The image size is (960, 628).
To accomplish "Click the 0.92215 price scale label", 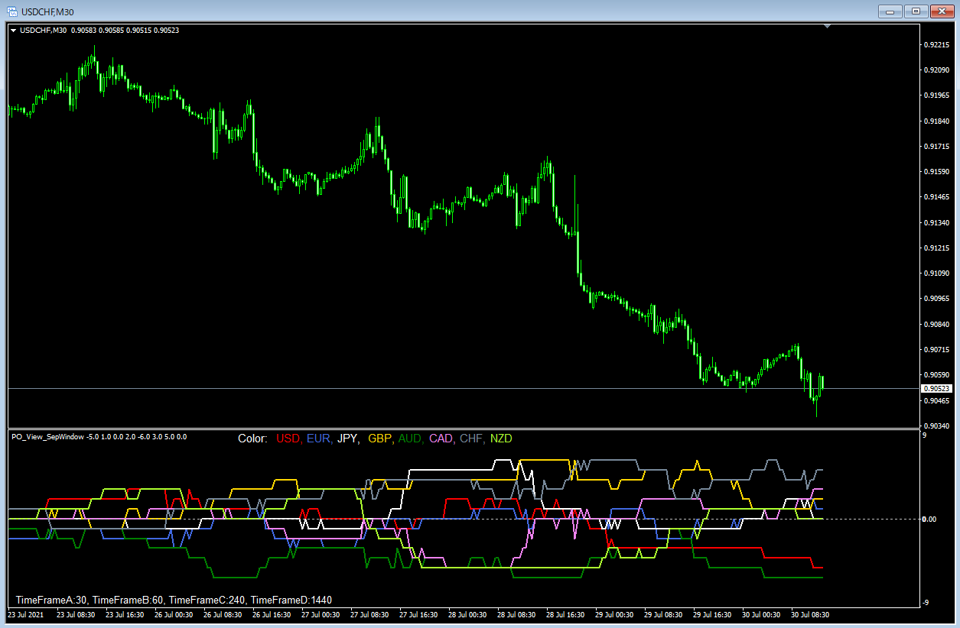I will (x=937, y=45).
